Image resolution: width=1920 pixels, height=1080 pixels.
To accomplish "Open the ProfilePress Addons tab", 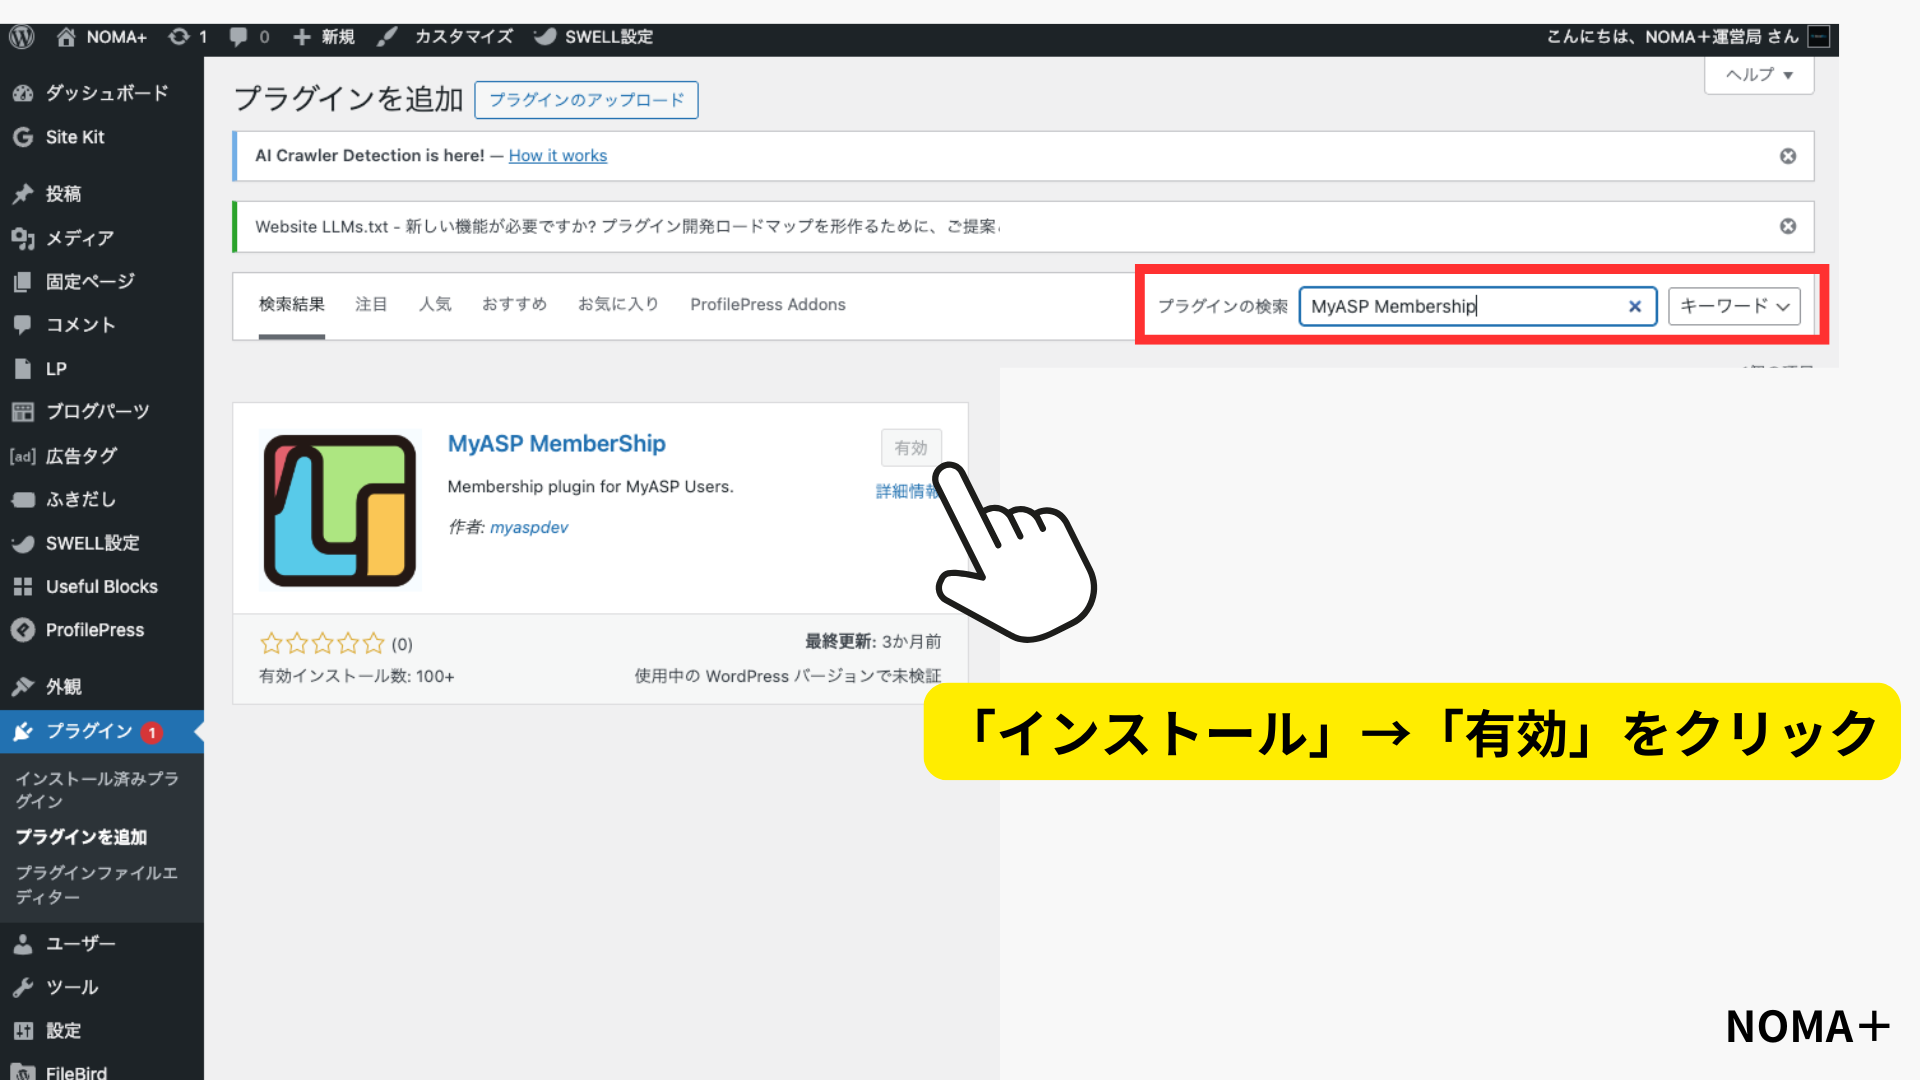I will tap(767, 305).
